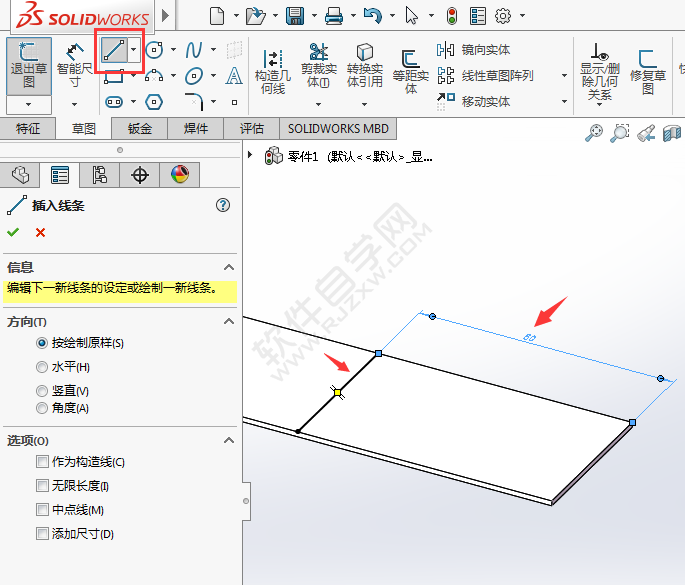The image size is (685, 585).
Task: Select the Spline tool
Action: [194, 49]
